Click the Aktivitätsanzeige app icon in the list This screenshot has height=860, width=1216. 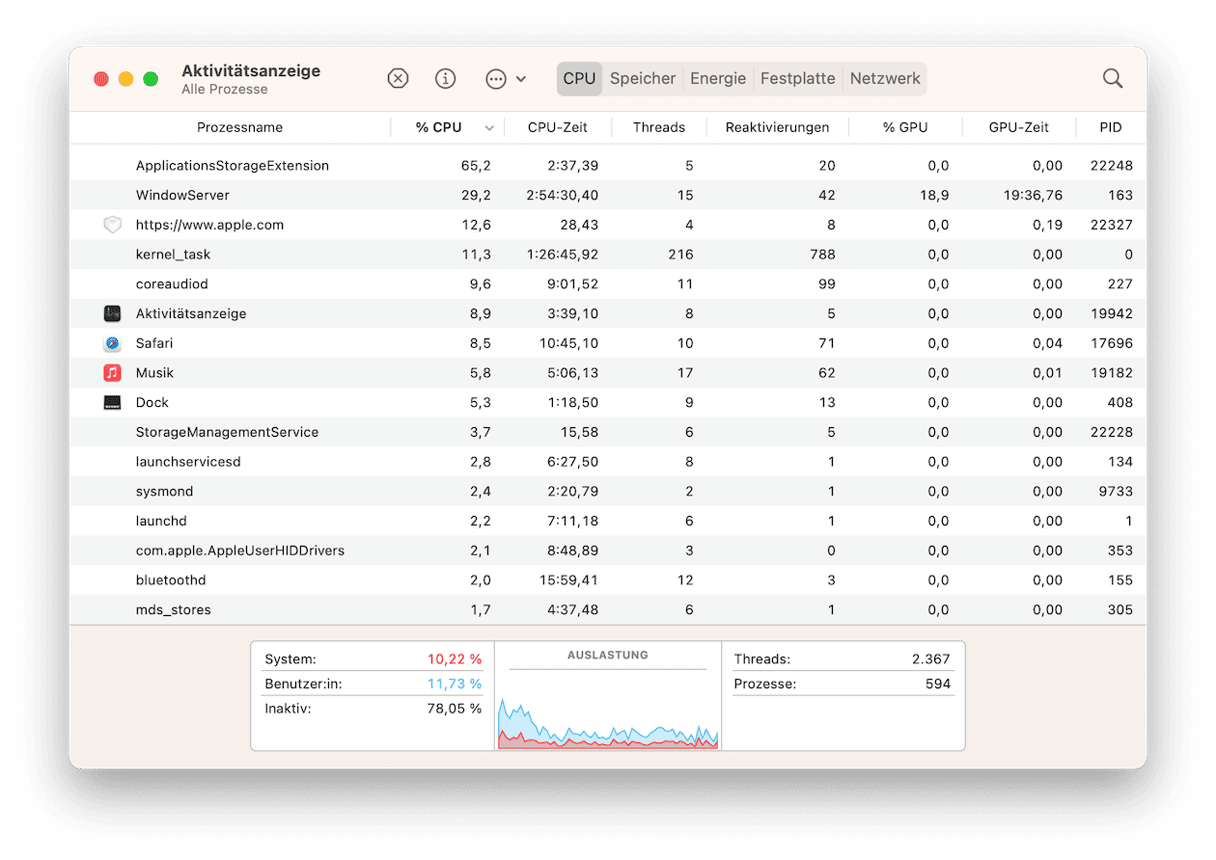[112, 314]
